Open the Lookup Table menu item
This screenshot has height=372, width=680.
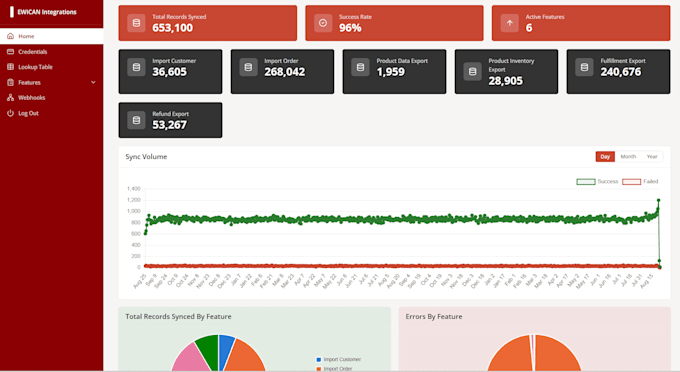[52, 67]
